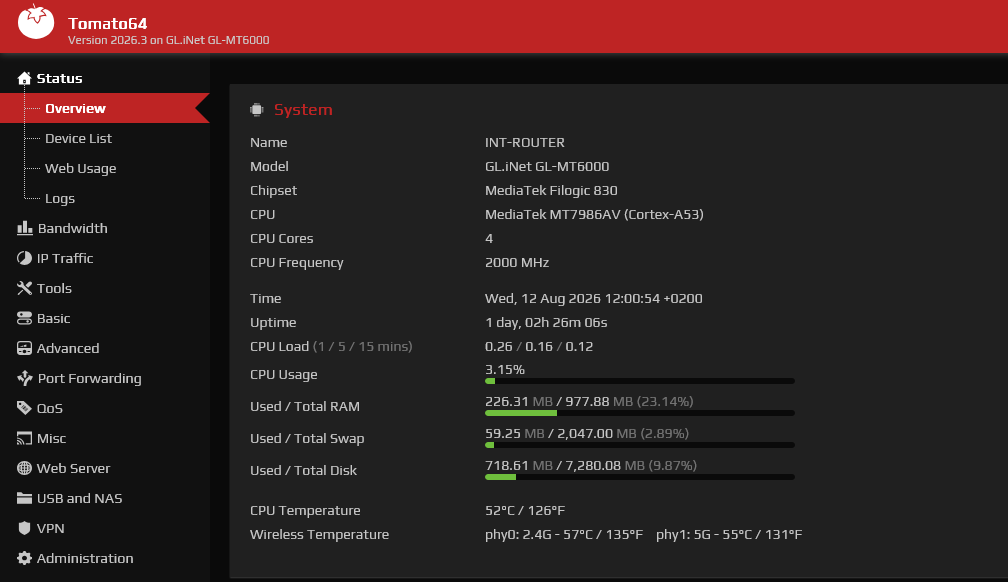Click the QoS tag icon
Image resolution: width=1008 pixels, height=582 pixels.
pyautogui.click(x=24, y=408)
